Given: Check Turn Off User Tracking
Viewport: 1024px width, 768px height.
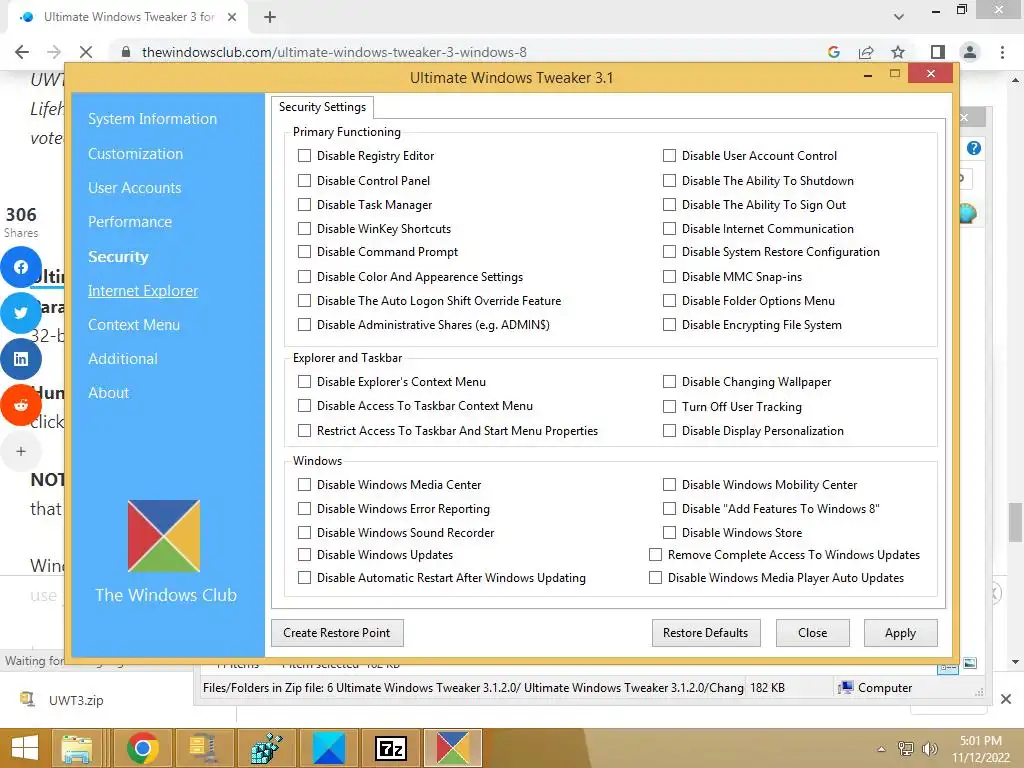Looking at the screenshot, I should [x=669, y=406].
